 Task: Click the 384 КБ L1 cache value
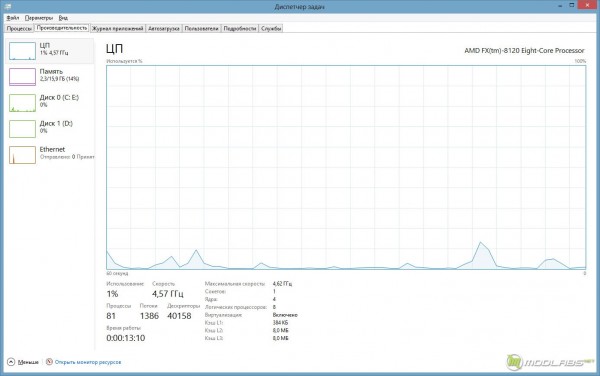[x=280, y=323]
